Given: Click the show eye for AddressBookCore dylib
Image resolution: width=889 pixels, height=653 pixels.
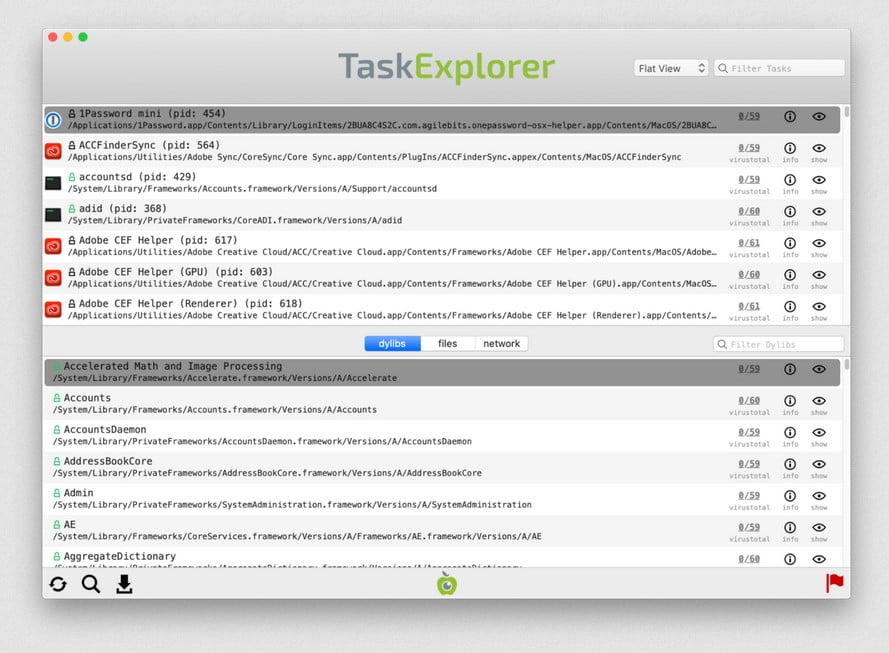Looking at the screenshot, I should [x=819, y=464].
